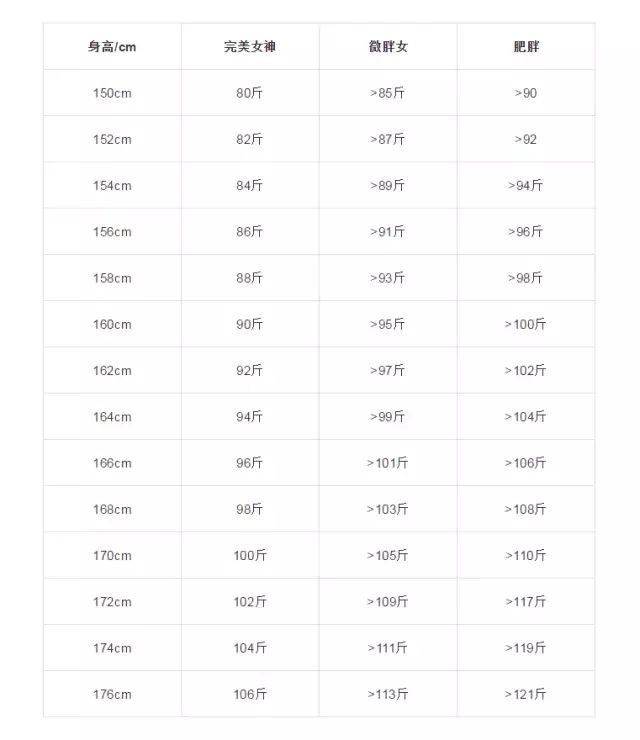Image resolution: width=640 pixels, height=740 pixels.
Task: Select the 156cm row label
Action: click(x=112, y=232)
